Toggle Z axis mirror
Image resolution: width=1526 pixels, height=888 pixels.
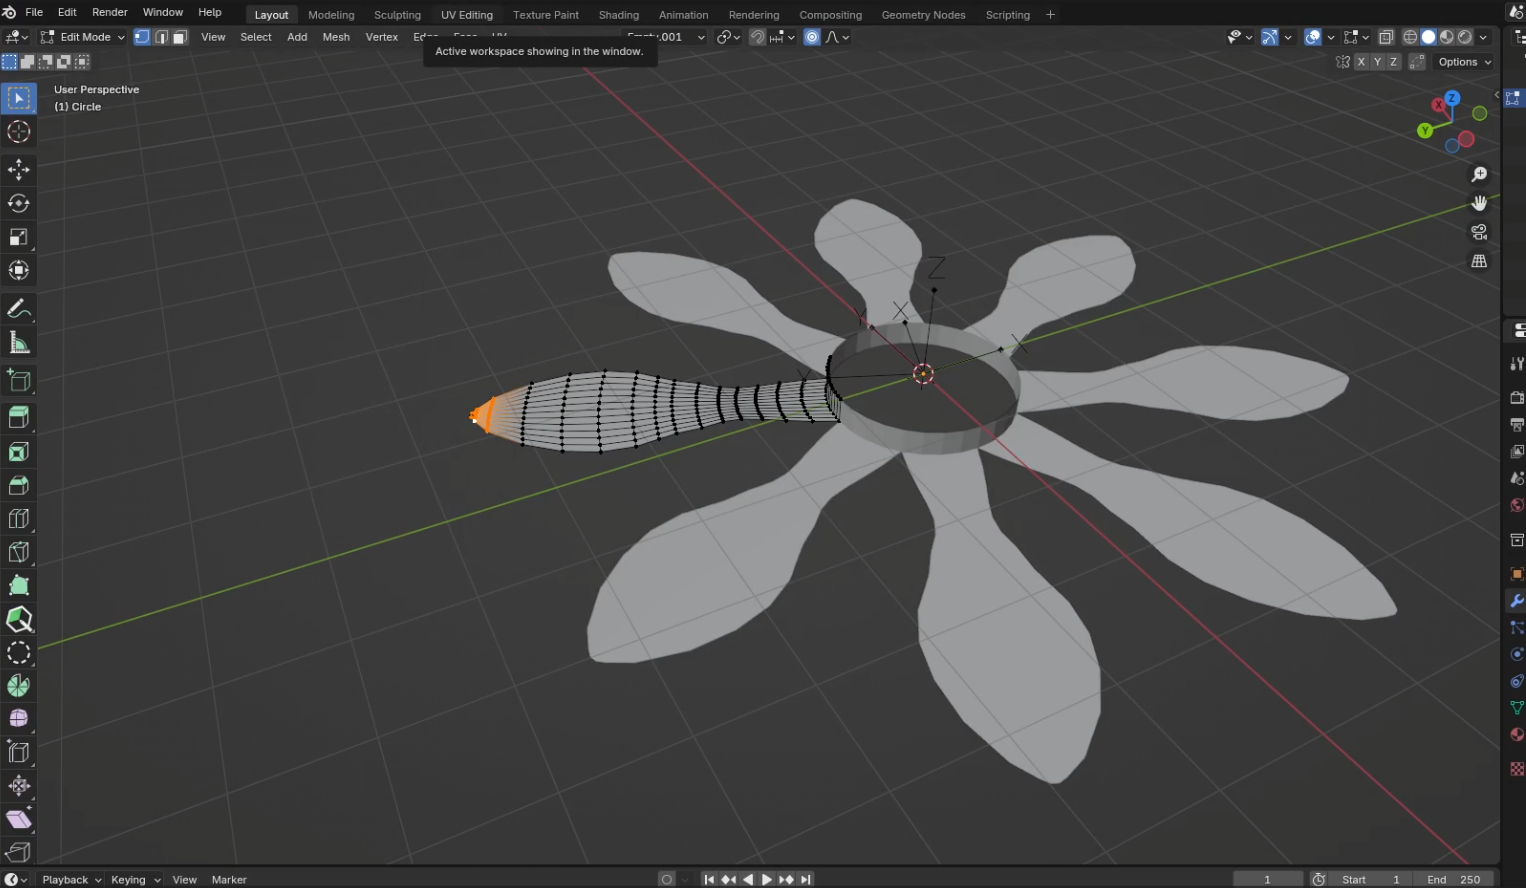click(1393, 62)
